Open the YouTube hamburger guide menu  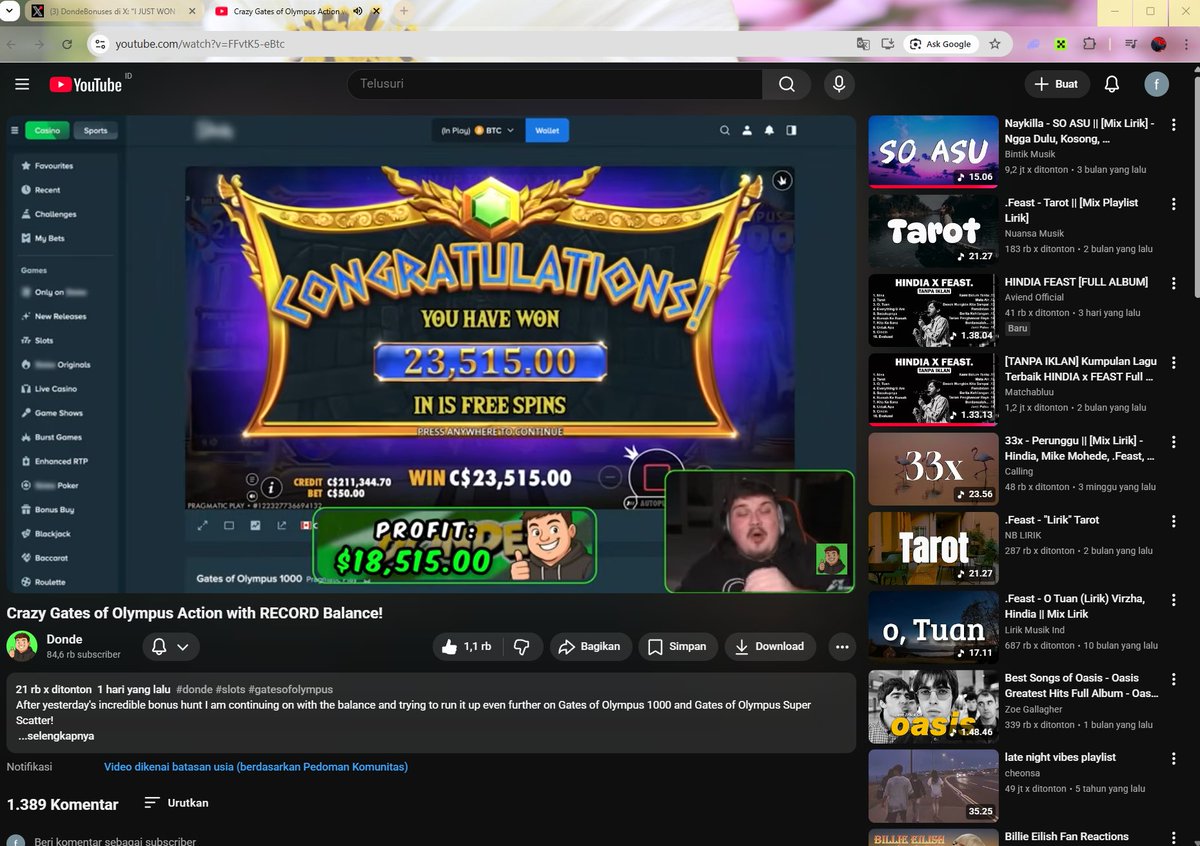point(22,85)
